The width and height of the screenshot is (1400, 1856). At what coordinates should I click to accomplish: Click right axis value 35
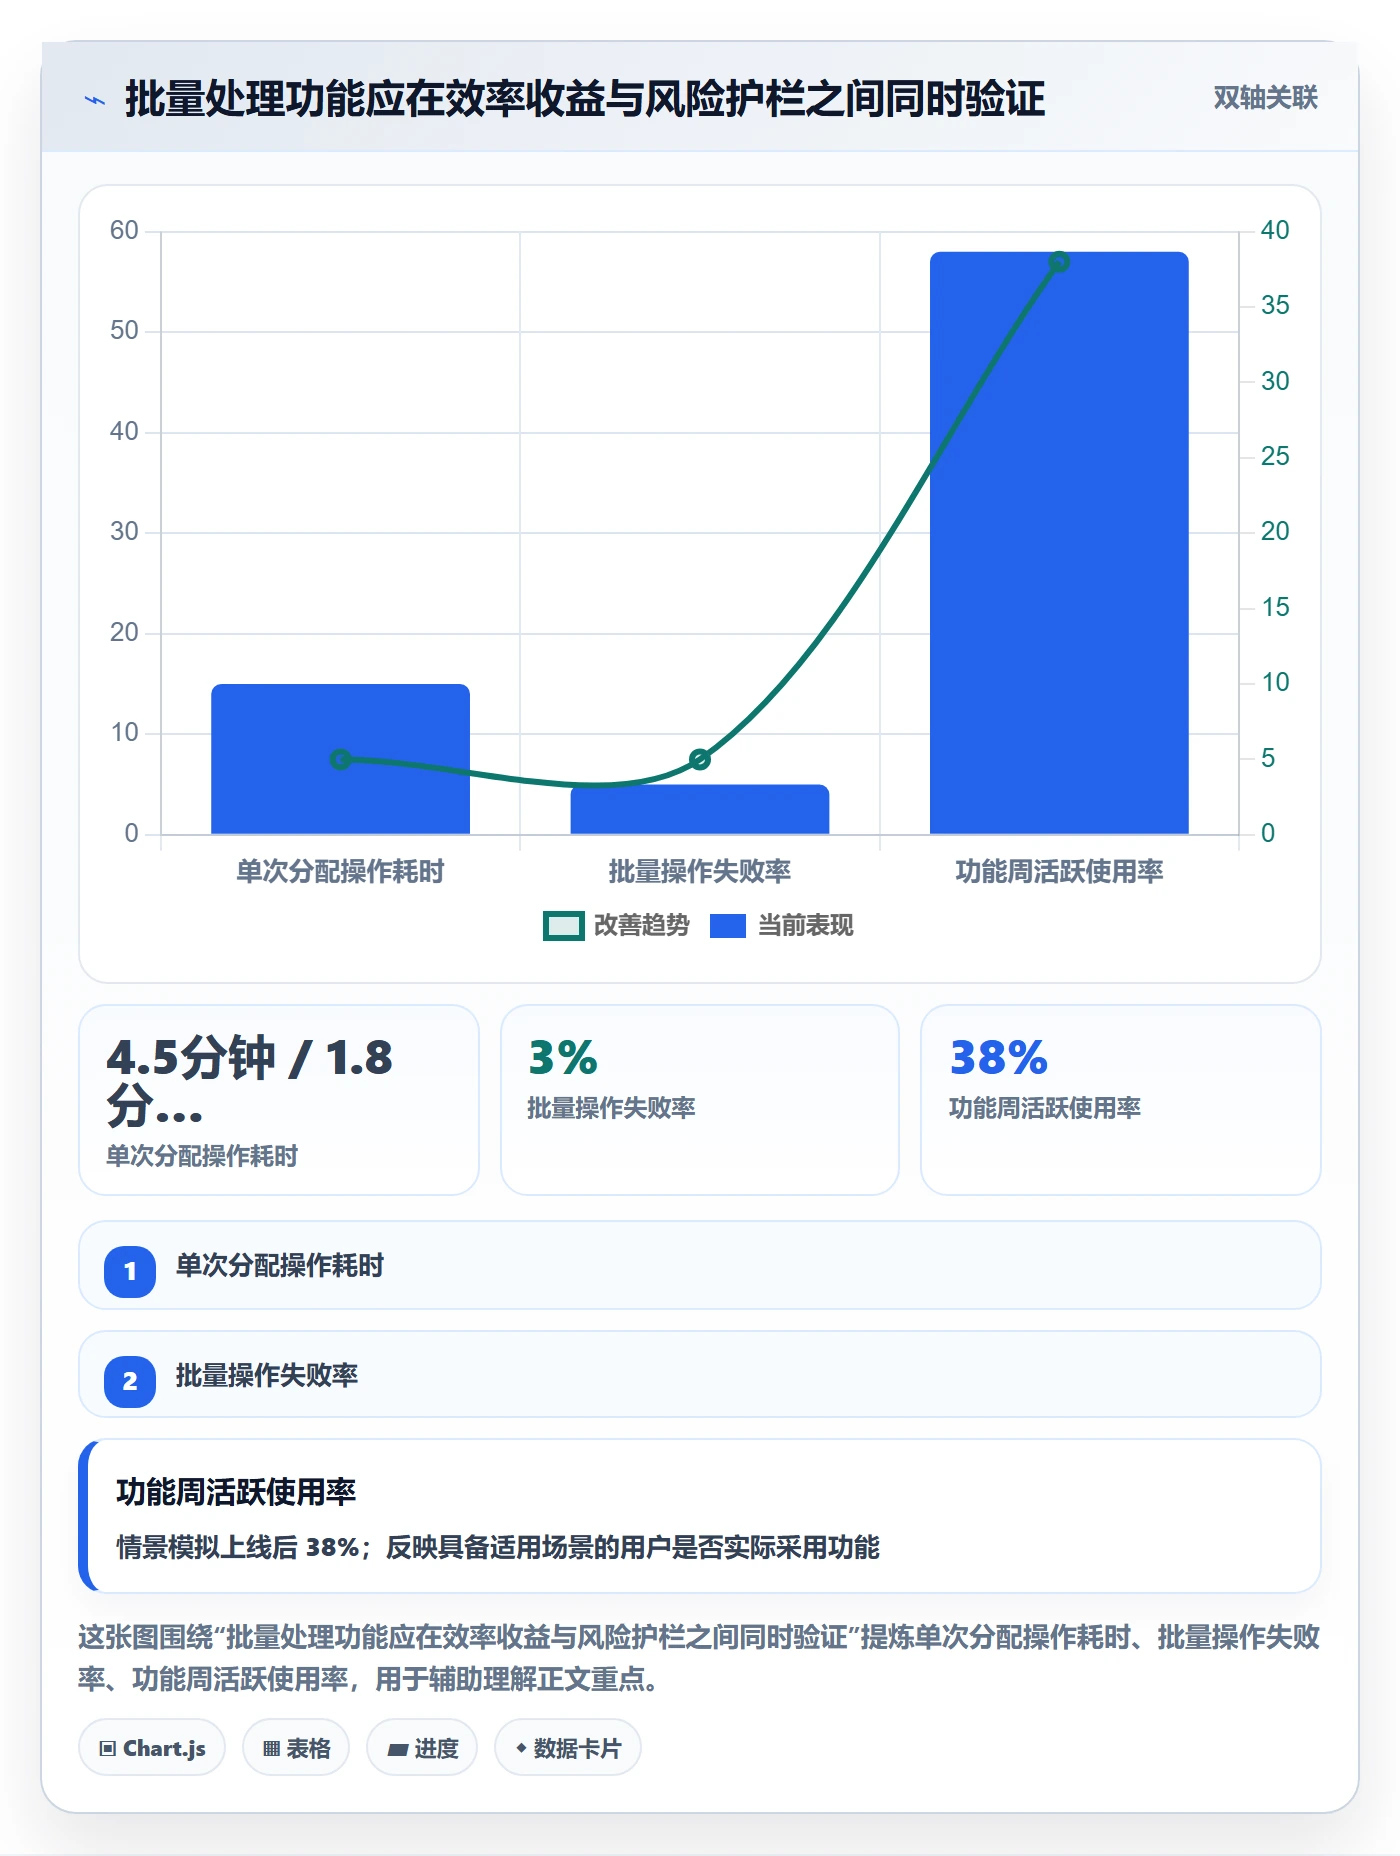pos(1275,306)
